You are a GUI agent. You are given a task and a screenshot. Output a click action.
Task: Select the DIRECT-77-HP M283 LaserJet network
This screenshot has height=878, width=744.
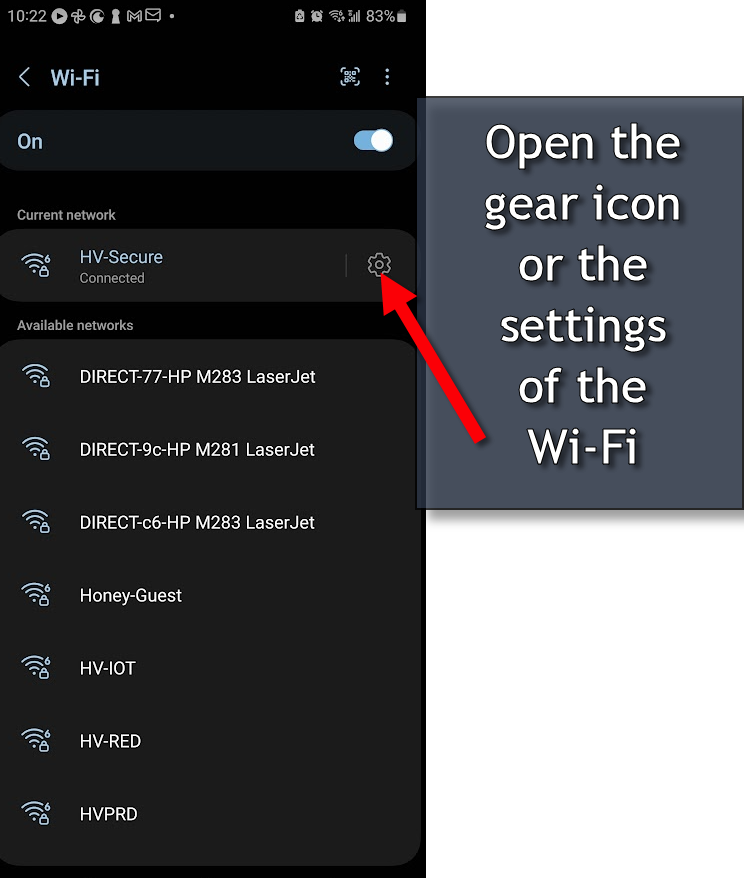pyautogui.click(x=210, y=376)
